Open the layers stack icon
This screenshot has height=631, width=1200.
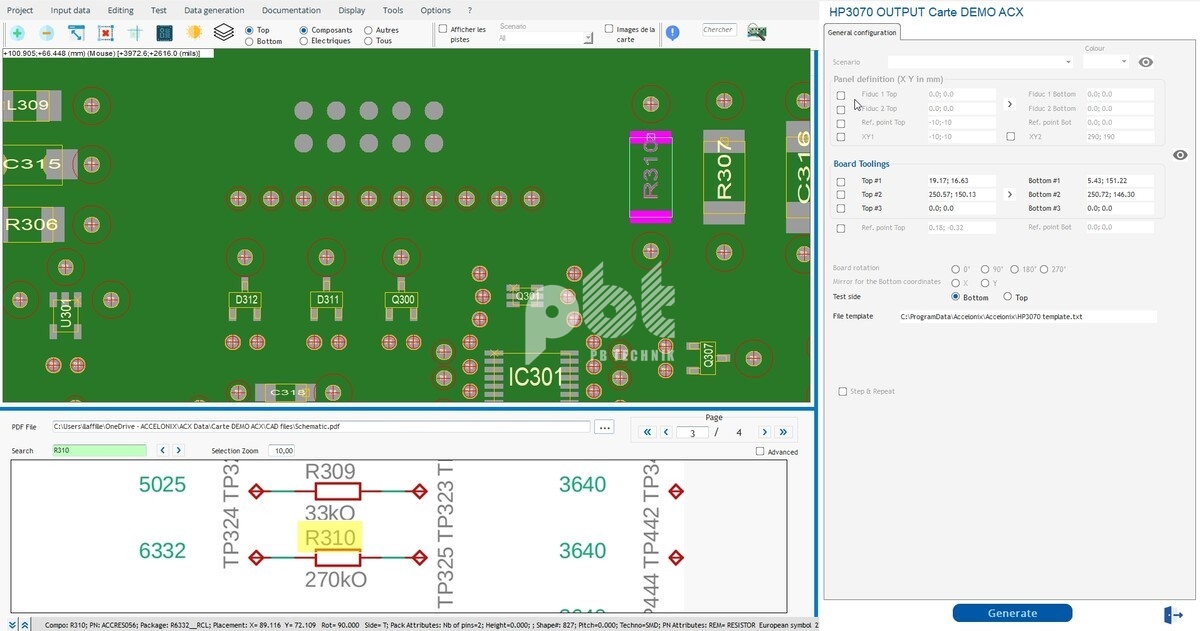tap(224, 33)
